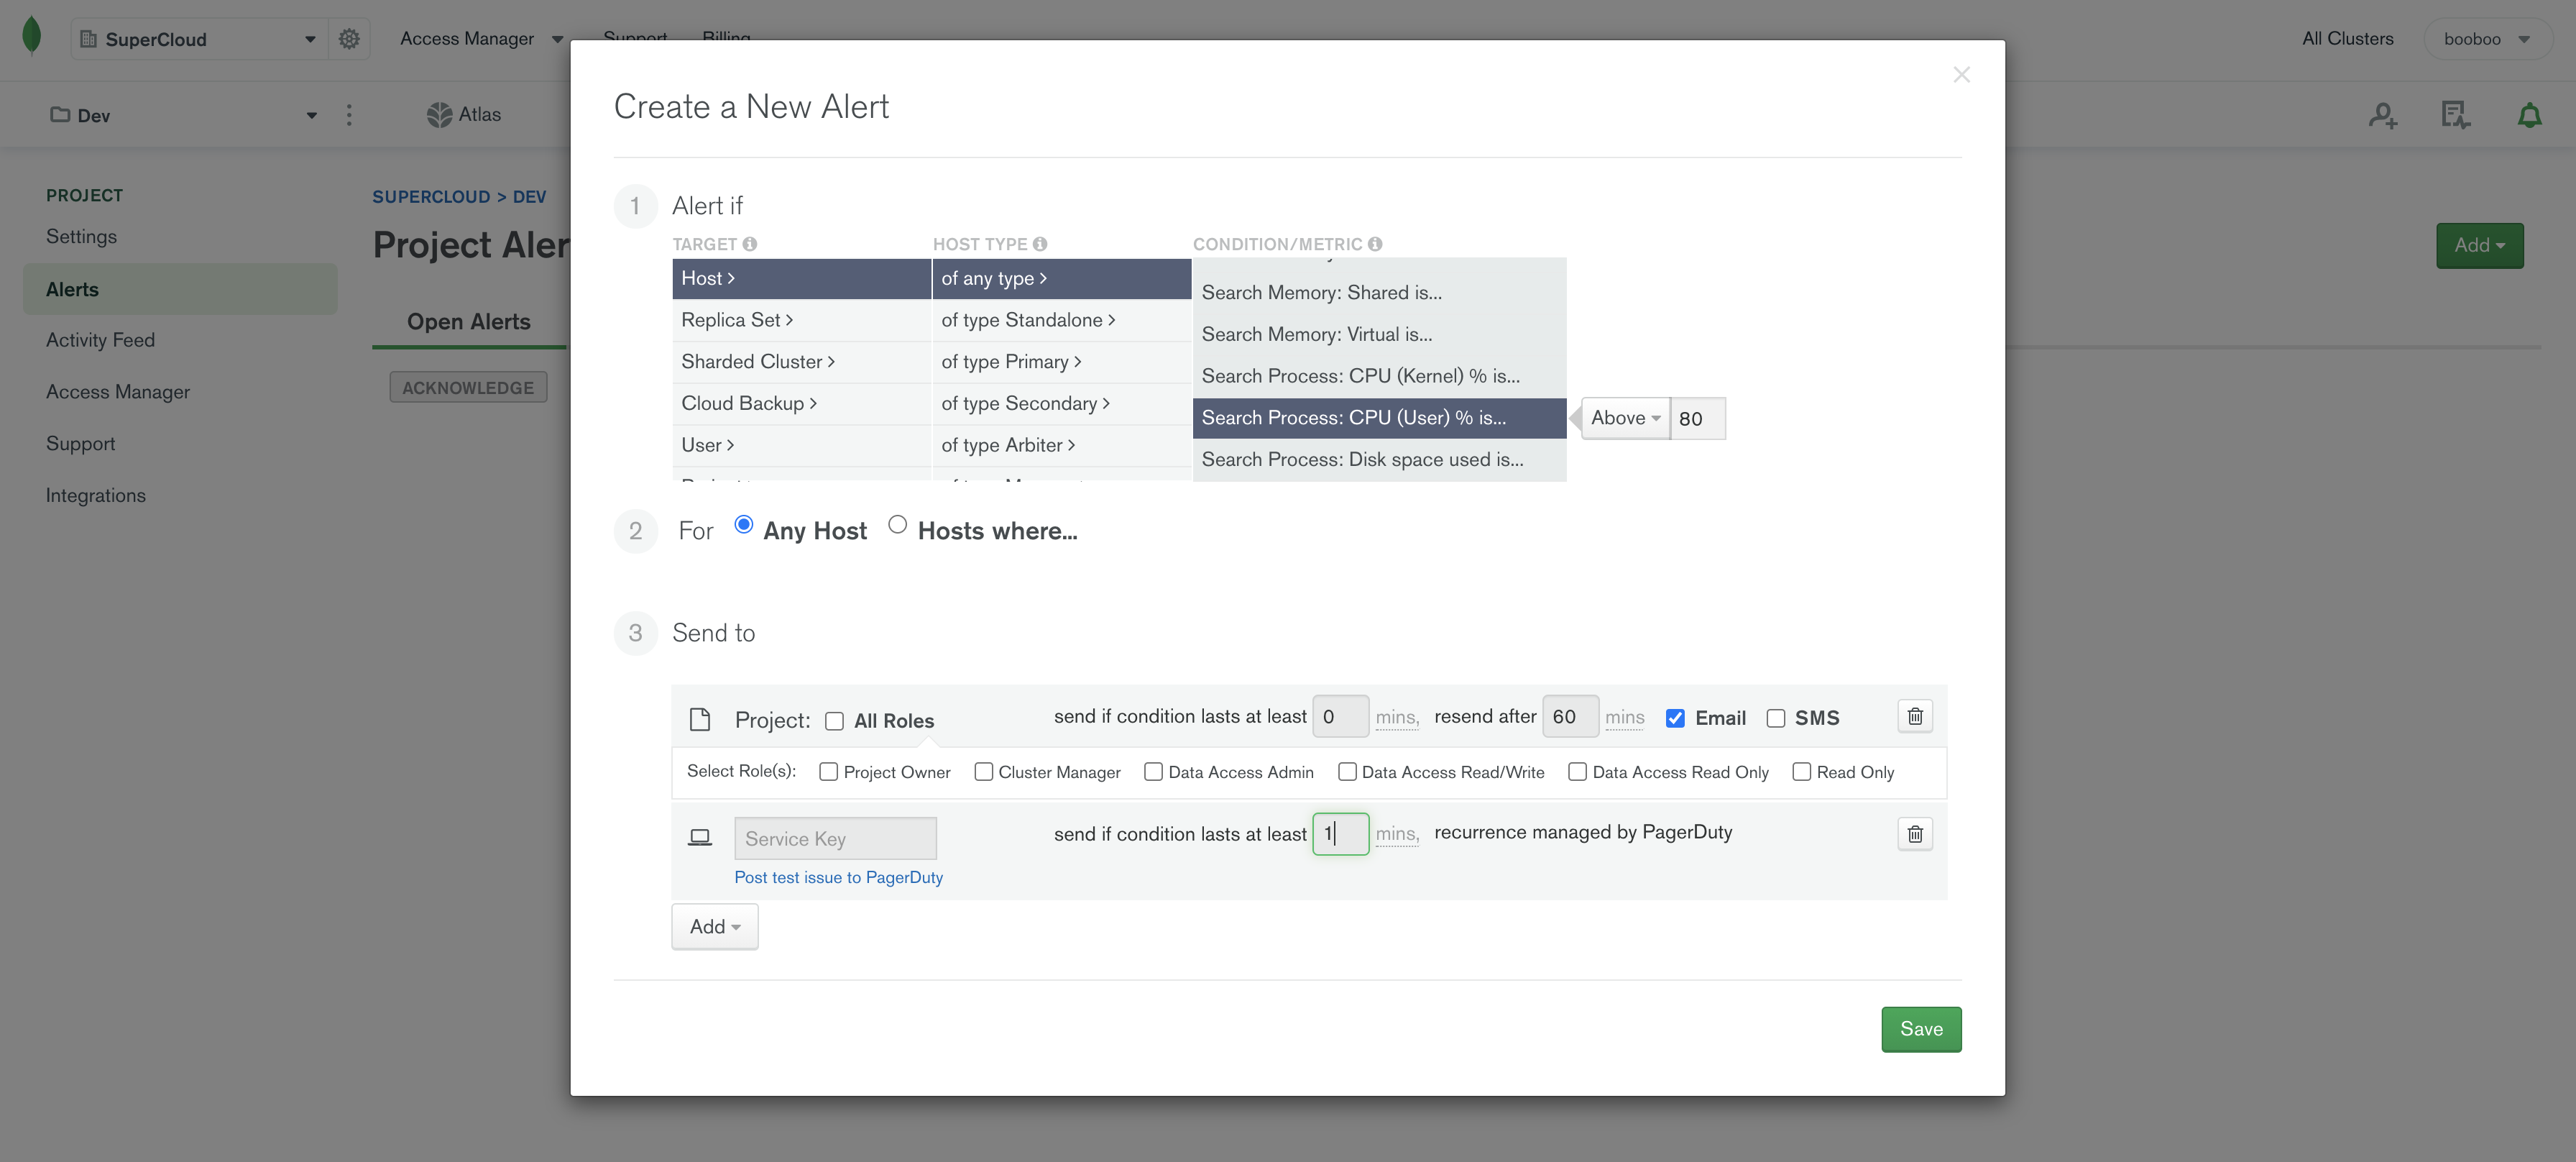Enable the SMS checkbox
The width and height of the screenshot is (2576, 1162).
coord(1776,718)
